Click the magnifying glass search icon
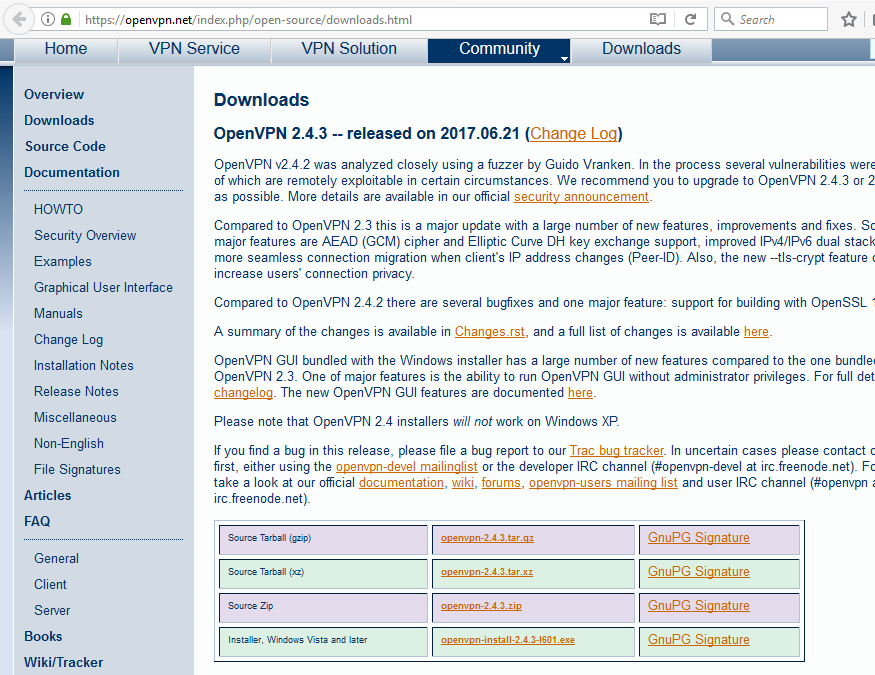The height and width of the screenshot is (675, 875). coord(727,19)
